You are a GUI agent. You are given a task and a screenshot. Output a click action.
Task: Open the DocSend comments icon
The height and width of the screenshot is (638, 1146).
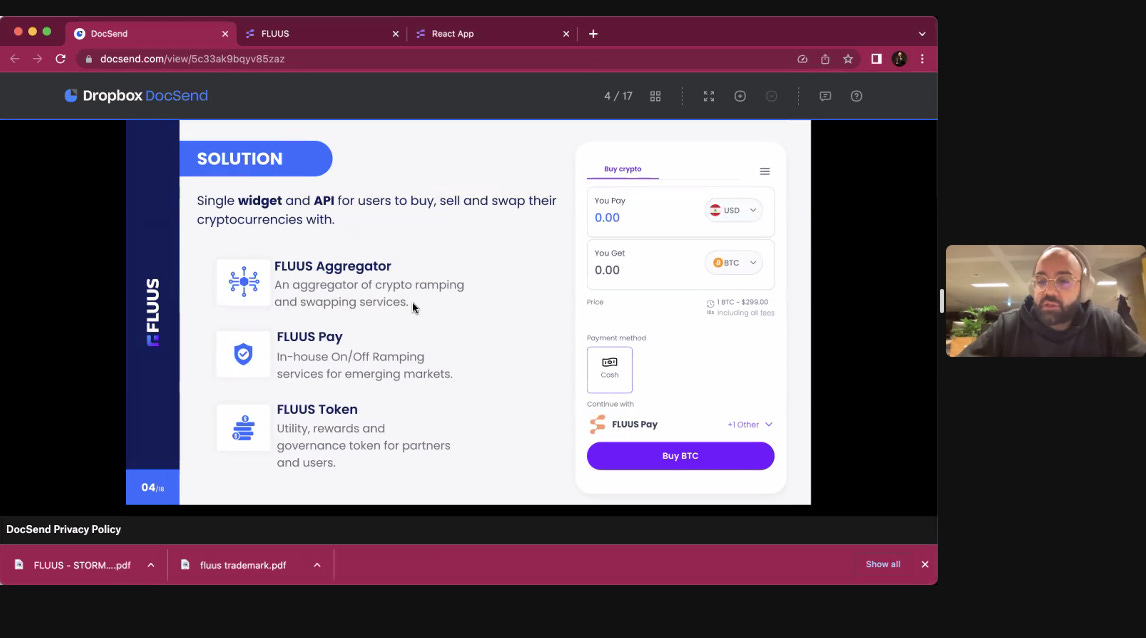coord(825,96)
